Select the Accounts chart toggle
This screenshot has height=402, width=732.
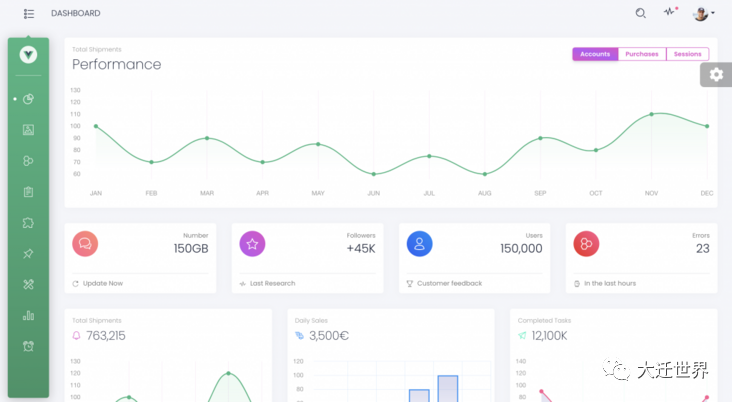pyautogui.click(x=595, y=54)
